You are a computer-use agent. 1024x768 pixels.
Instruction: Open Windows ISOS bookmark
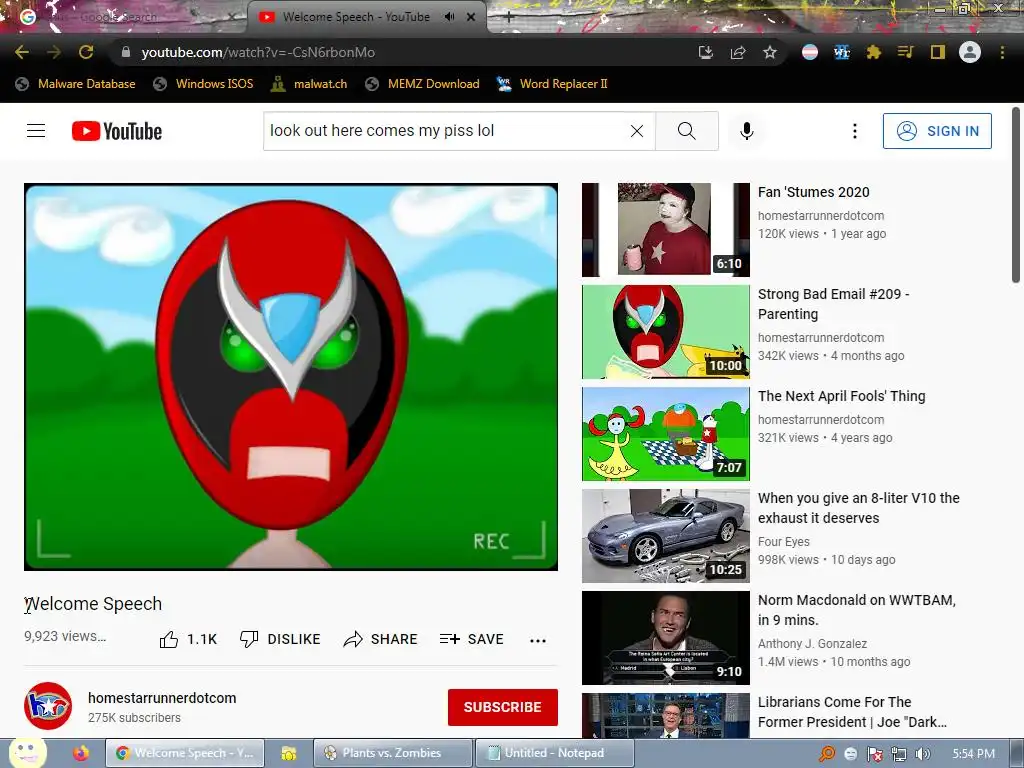click(x=203, y=84)
